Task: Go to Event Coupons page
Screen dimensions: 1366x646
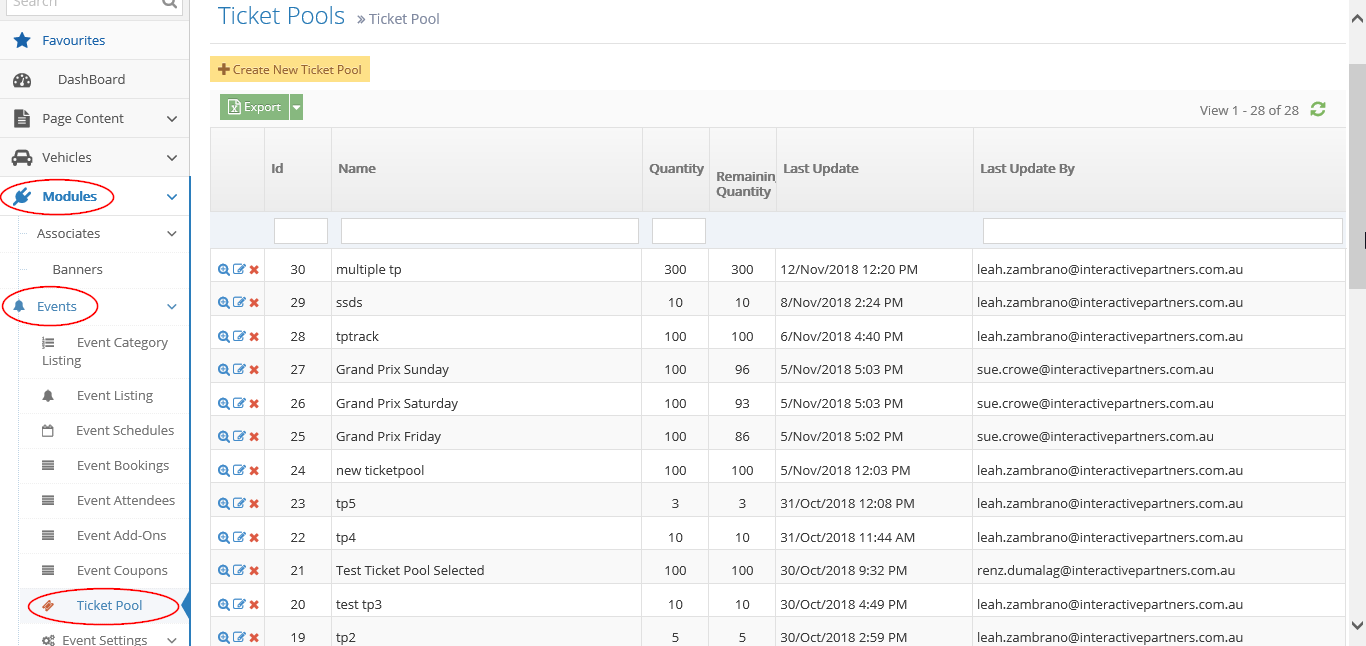Action: (x=122, y=571)
